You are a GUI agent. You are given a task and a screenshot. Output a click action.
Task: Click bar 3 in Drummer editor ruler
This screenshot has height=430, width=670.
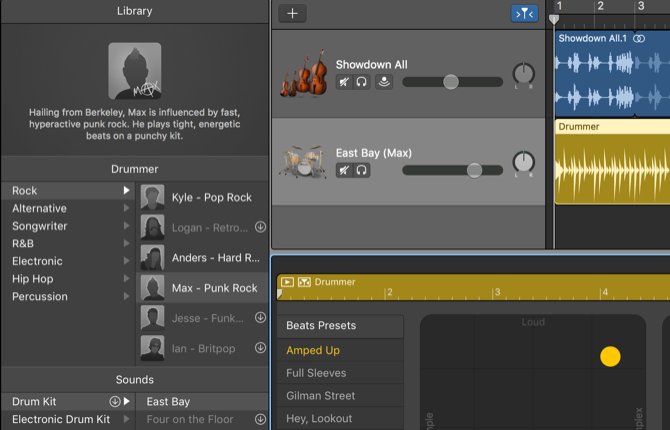[497, 292]
